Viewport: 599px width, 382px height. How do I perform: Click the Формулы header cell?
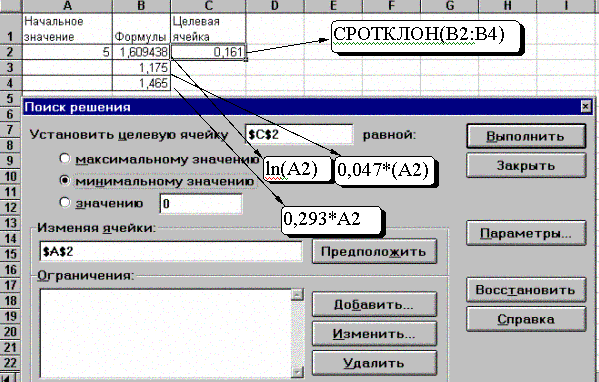click(x=141, y=29)
